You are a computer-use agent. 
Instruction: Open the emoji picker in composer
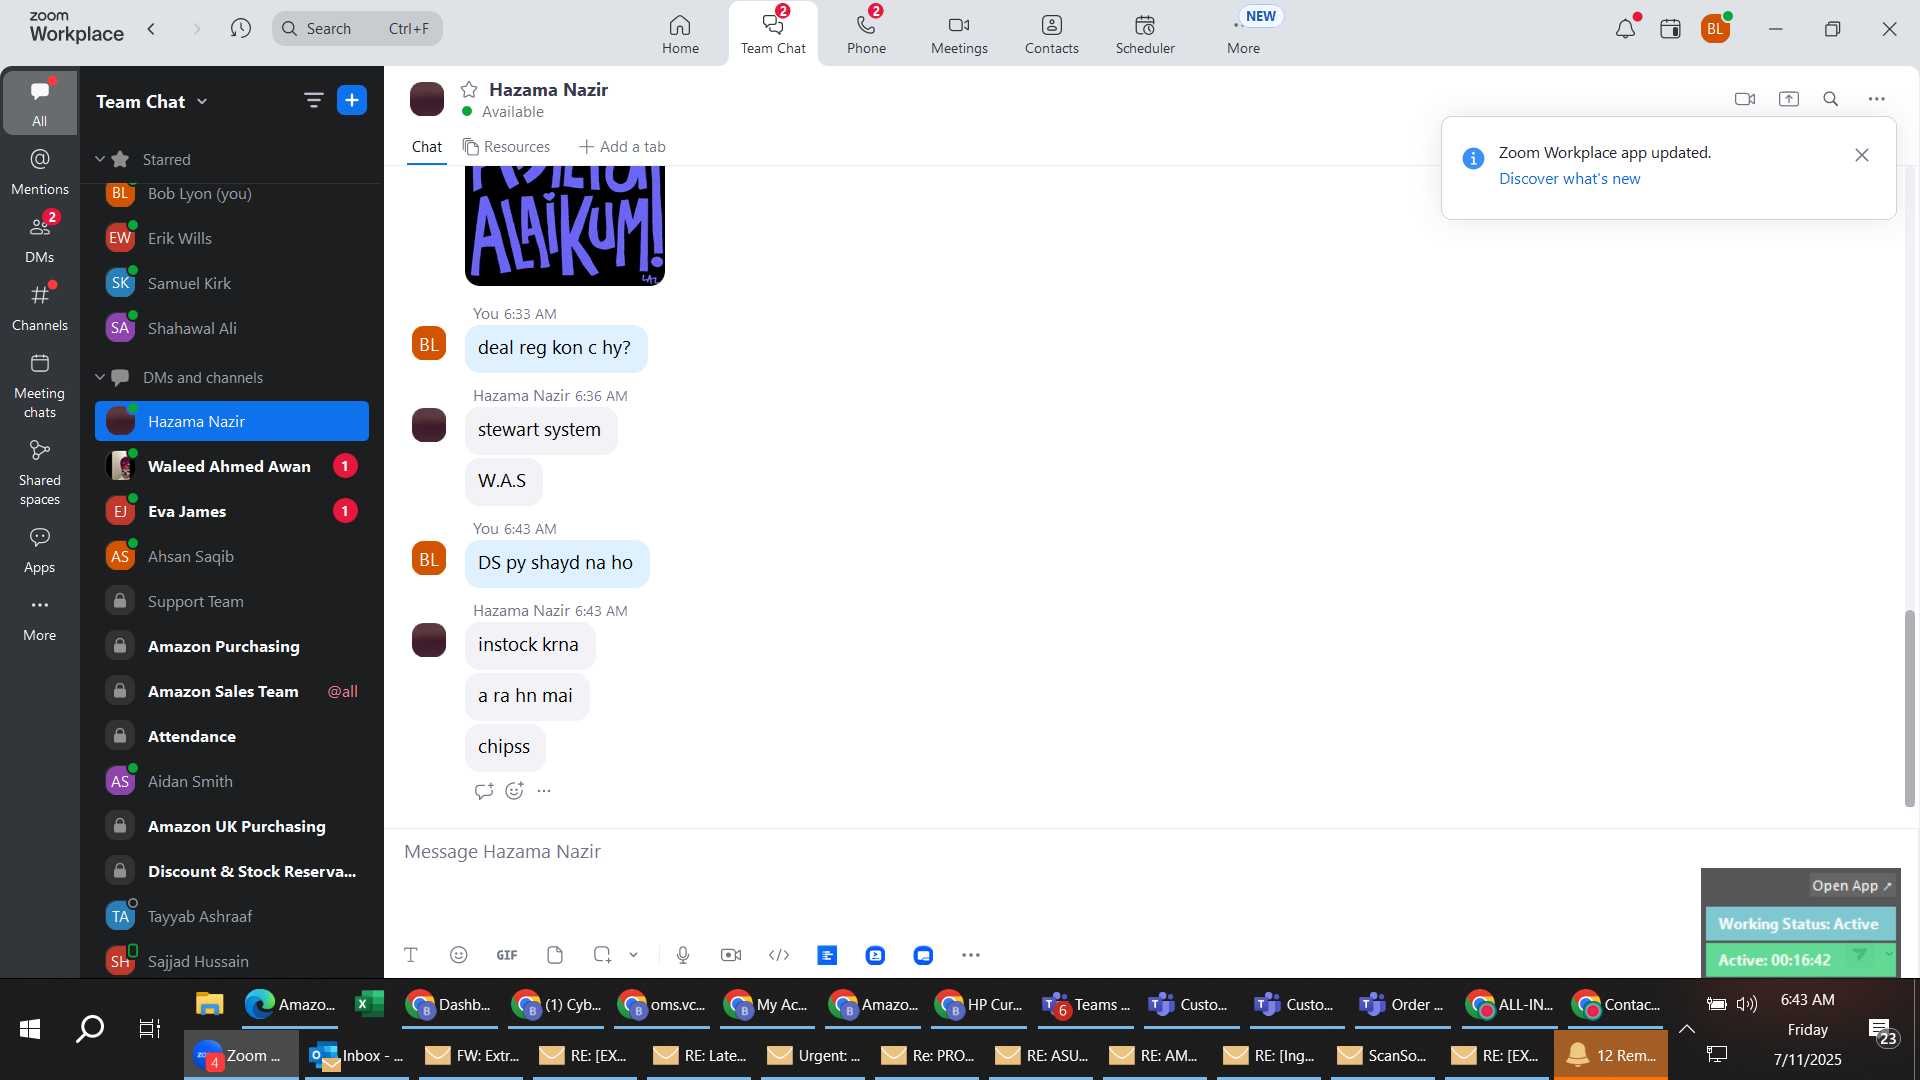[x=458, y=955]
